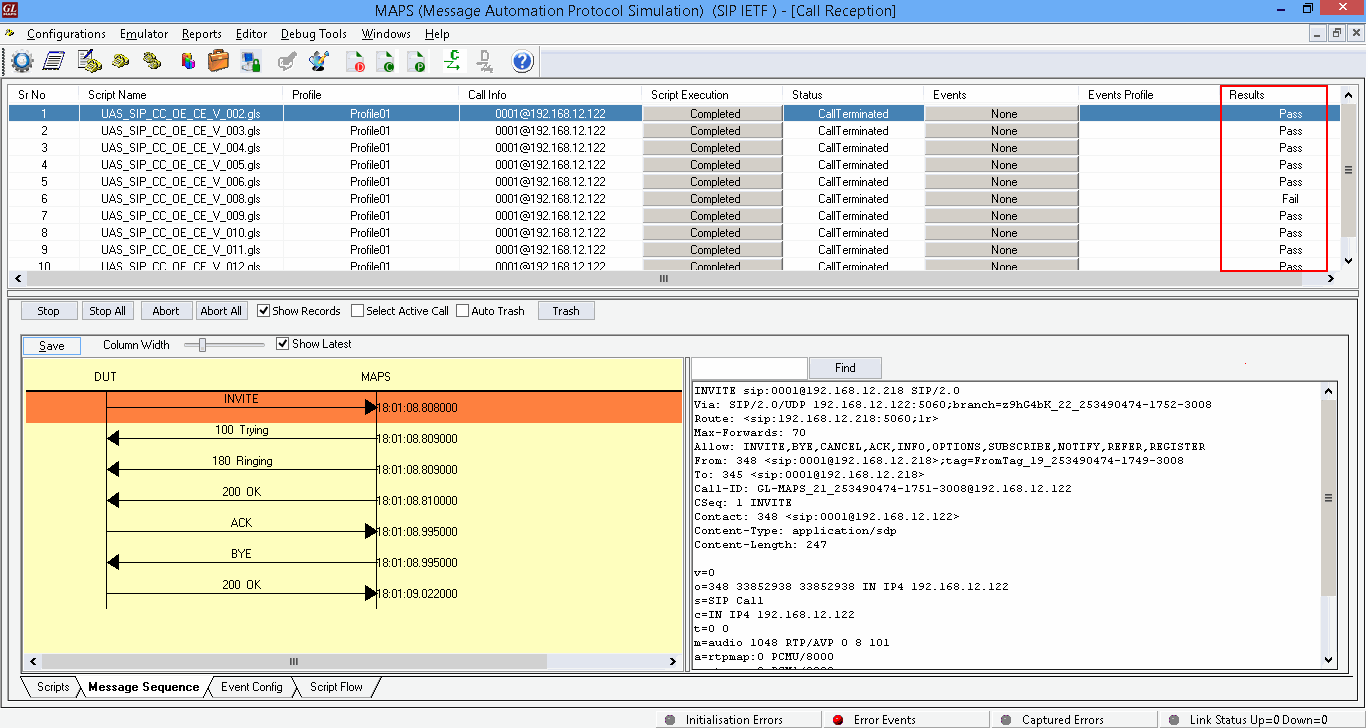Click the script table vertical scrollbar thumb

coord(1347,169)
